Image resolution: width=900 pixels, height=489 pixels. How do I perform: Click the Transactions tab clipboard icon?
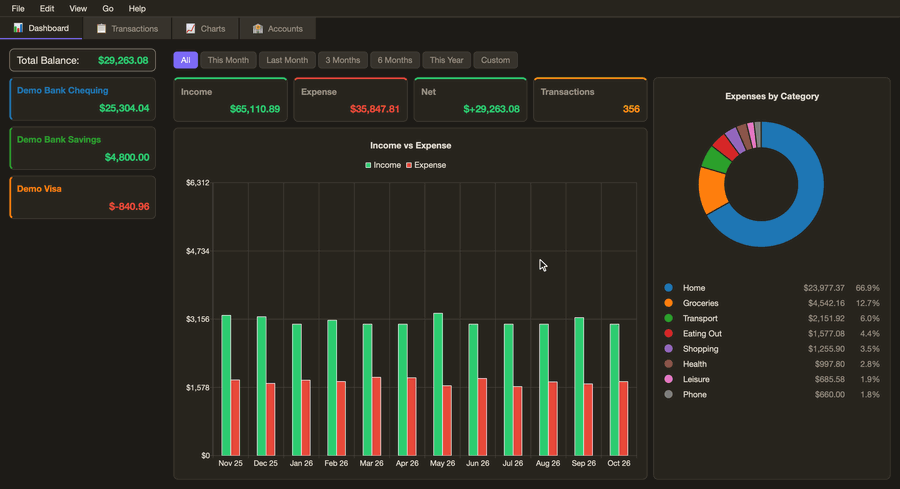click(101, 28)
